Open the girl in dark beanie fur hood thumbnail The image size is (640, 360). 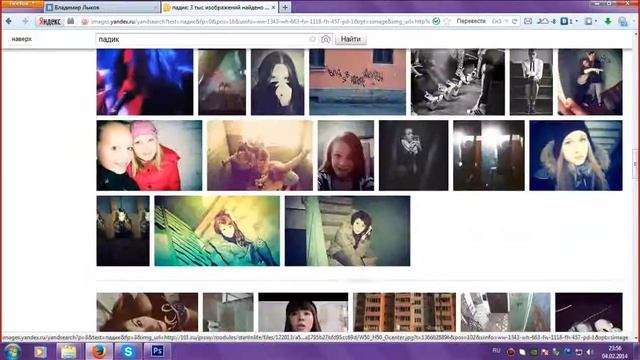tap(576, 155)
